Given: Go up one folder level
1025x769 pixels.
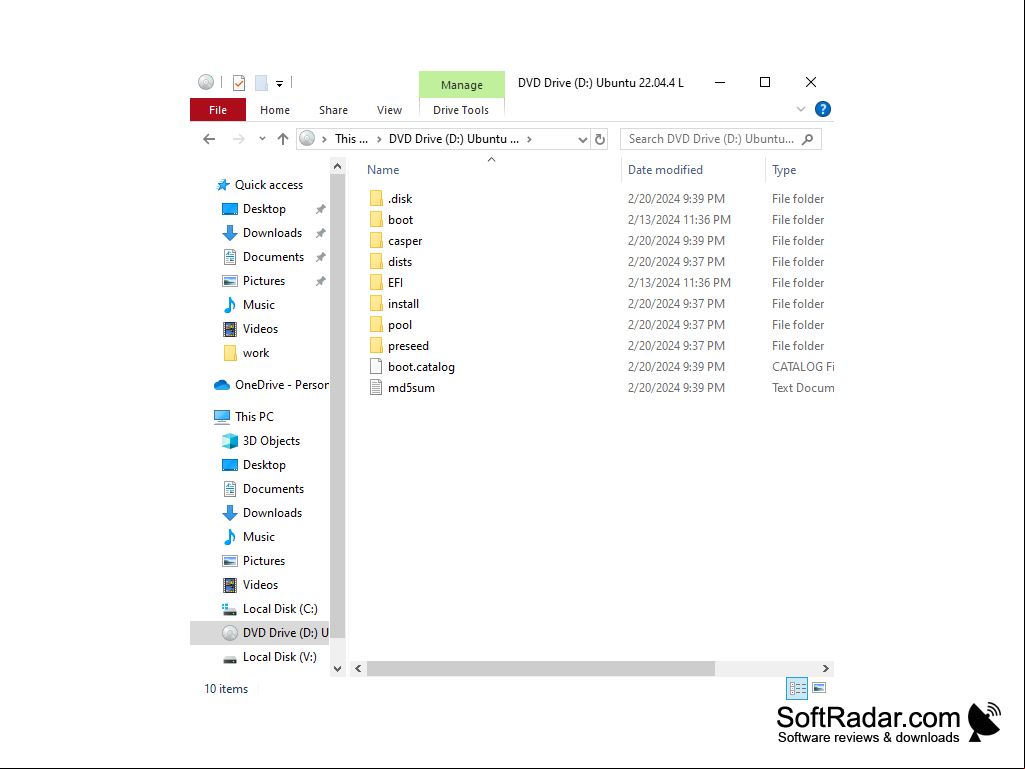Looking at the screenshot, I should [283, 139].
